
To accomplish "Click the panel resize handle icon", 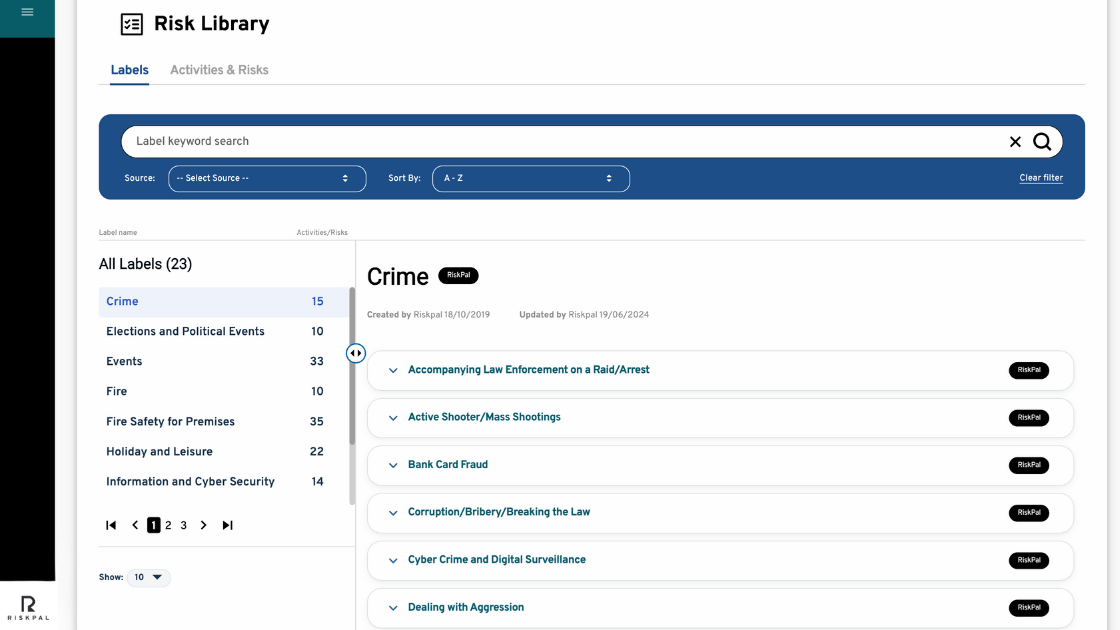I will 356,353.
